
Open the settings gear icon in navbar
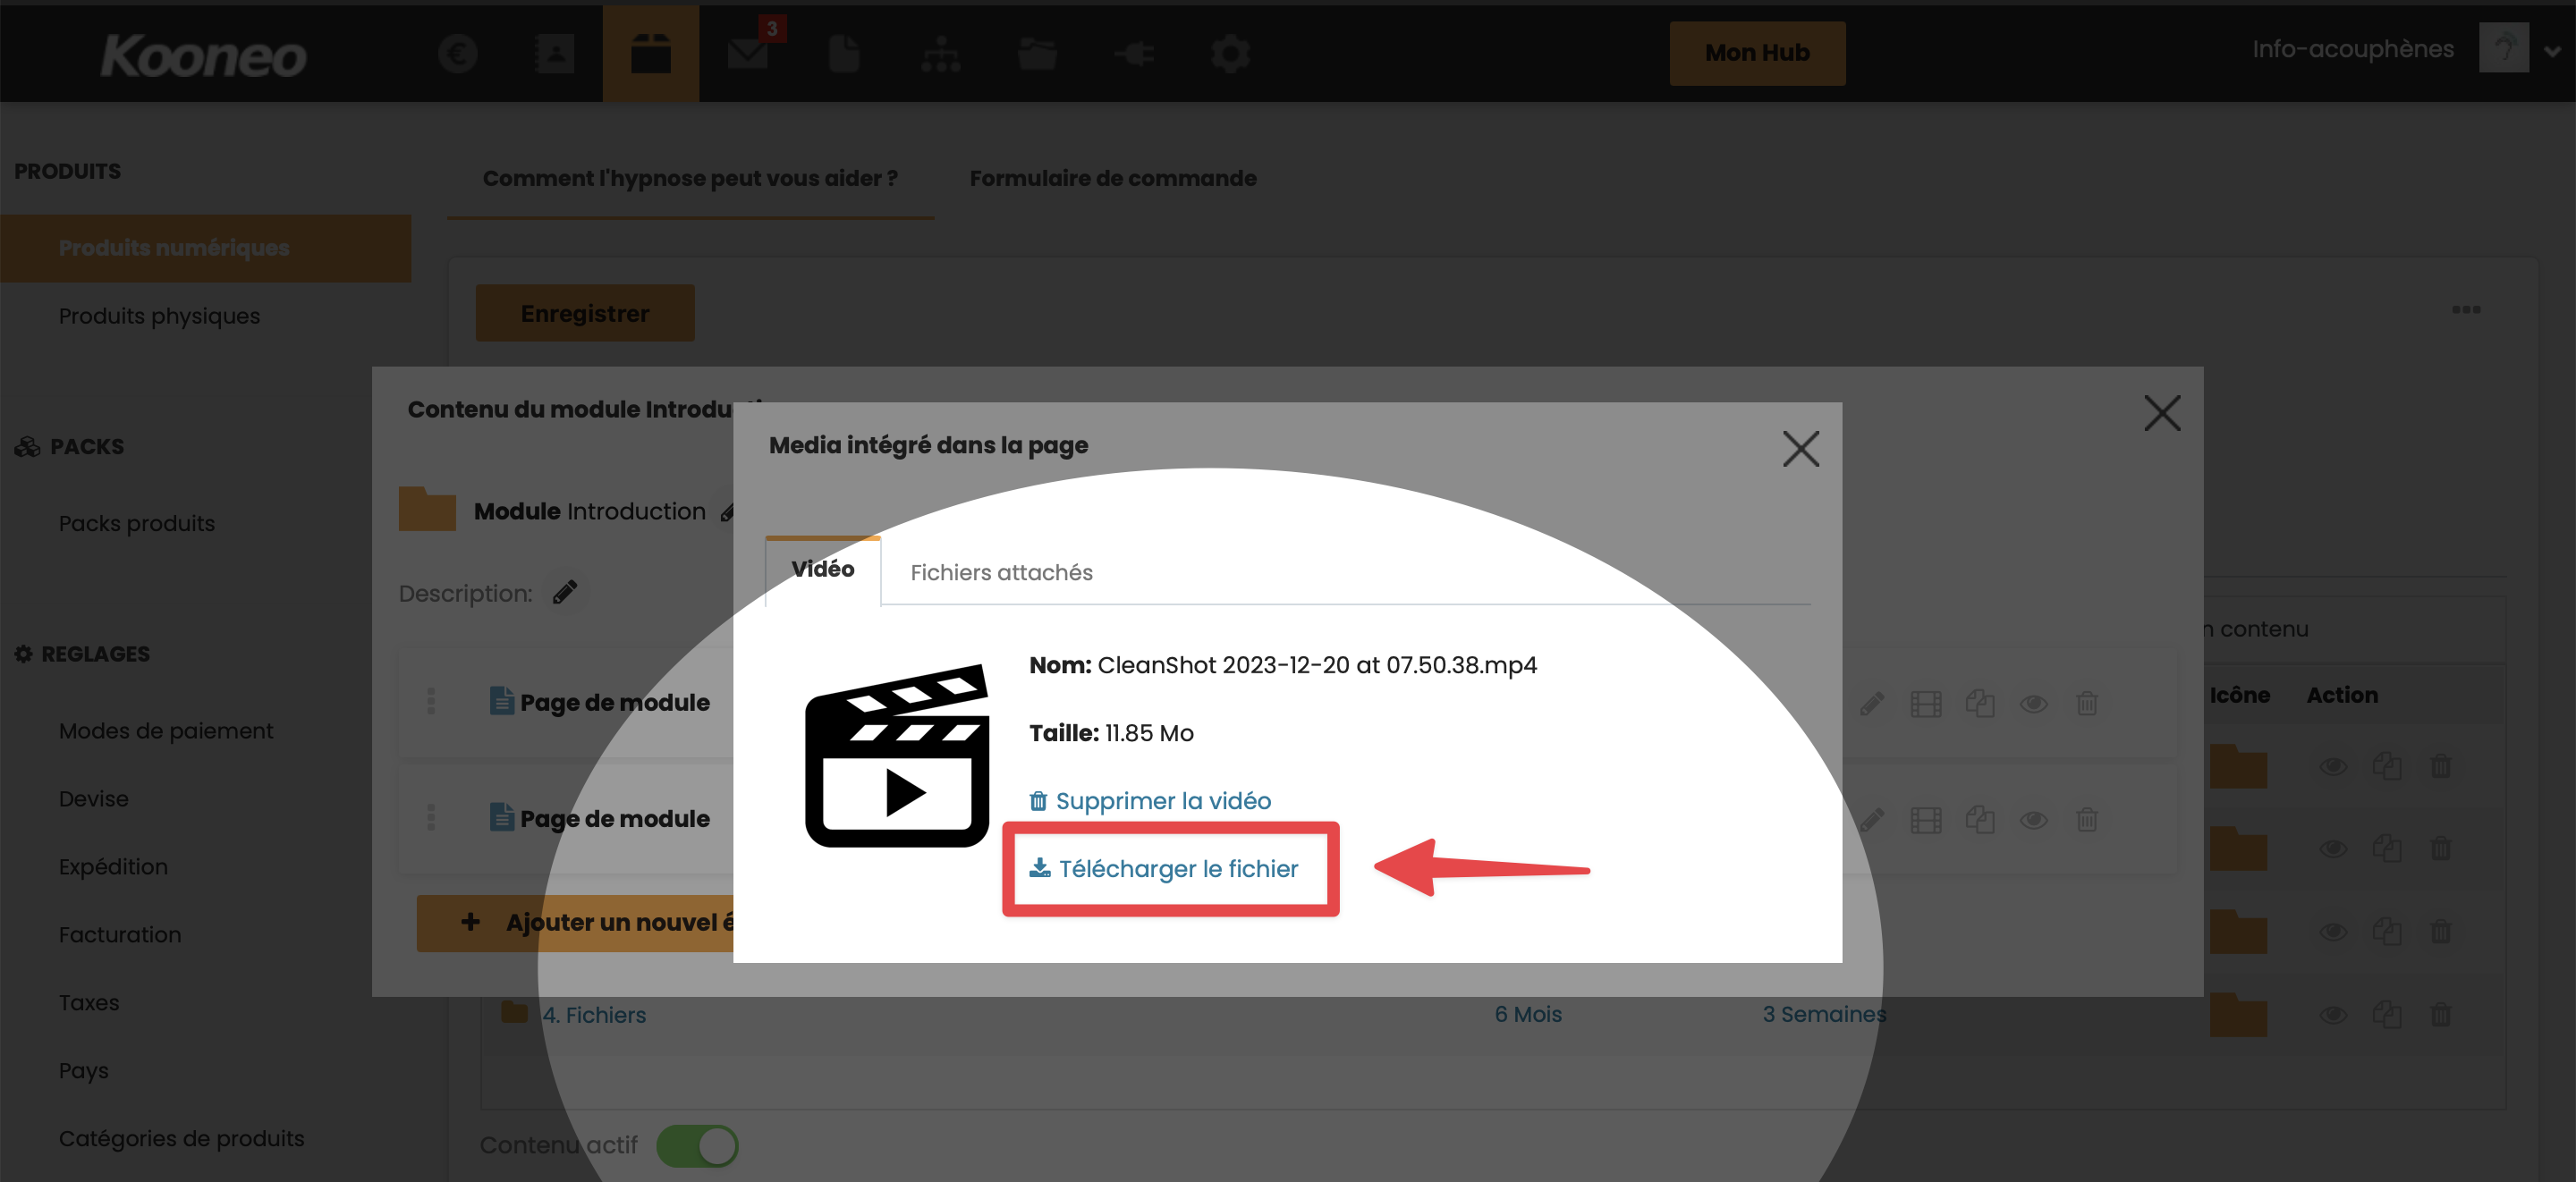pyautogui.click(x=1230, y=53)
